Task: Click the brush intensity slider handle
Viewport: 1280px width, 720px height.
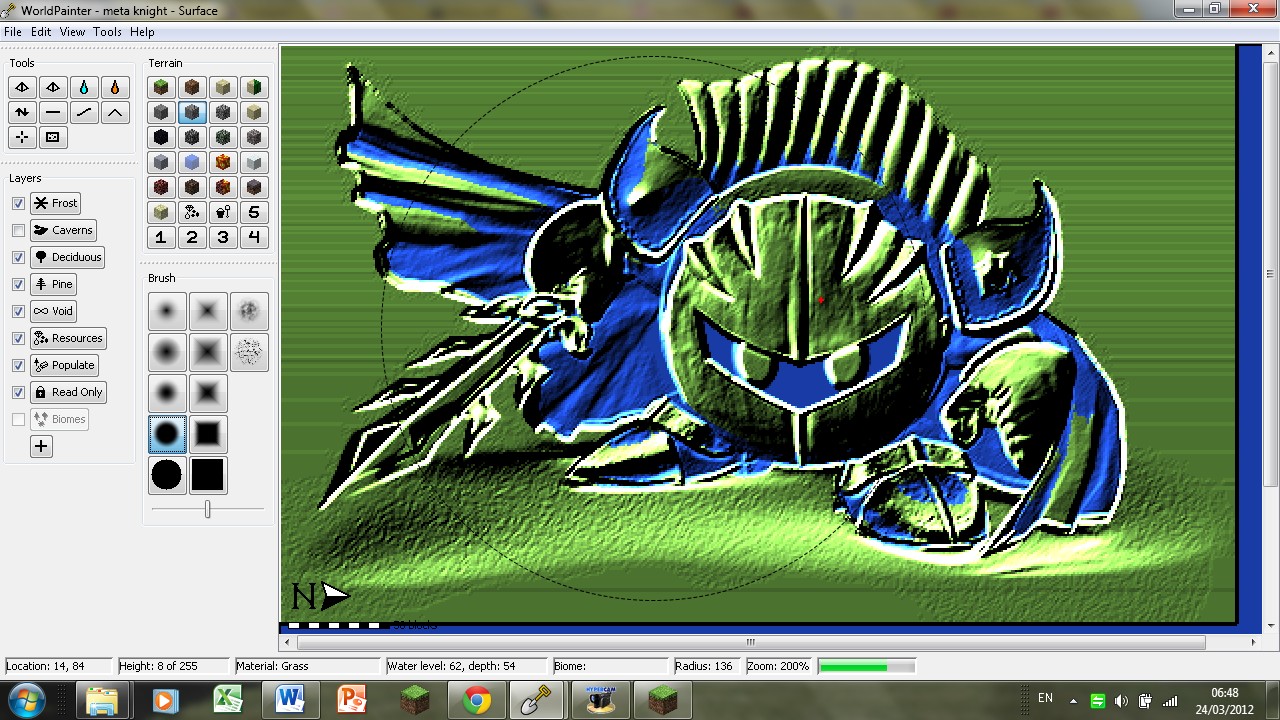Action: click(x=207, y=510)
